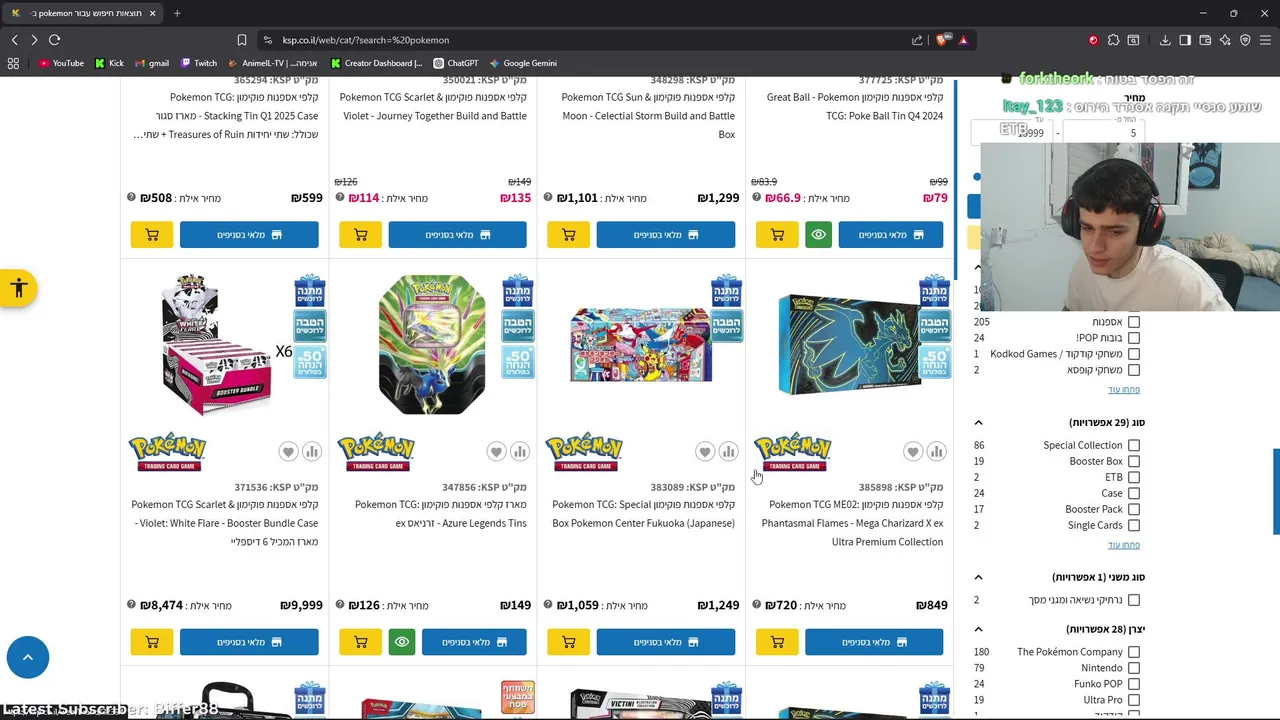
Task: Add Celestial Storm Build and Battle to cart
Action: tap(568, 235)
